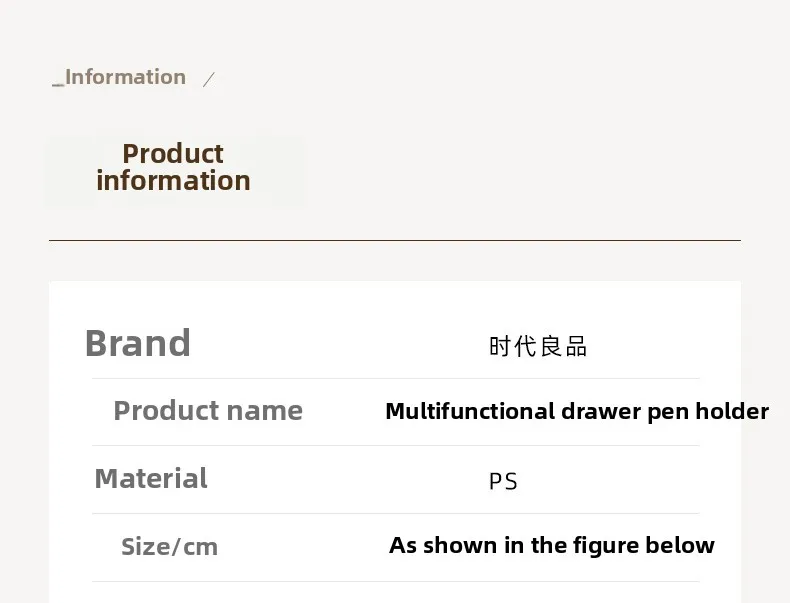790x603 pixels.
Task: Click the divider line below the Brand row
Action: tap(395, 378)
